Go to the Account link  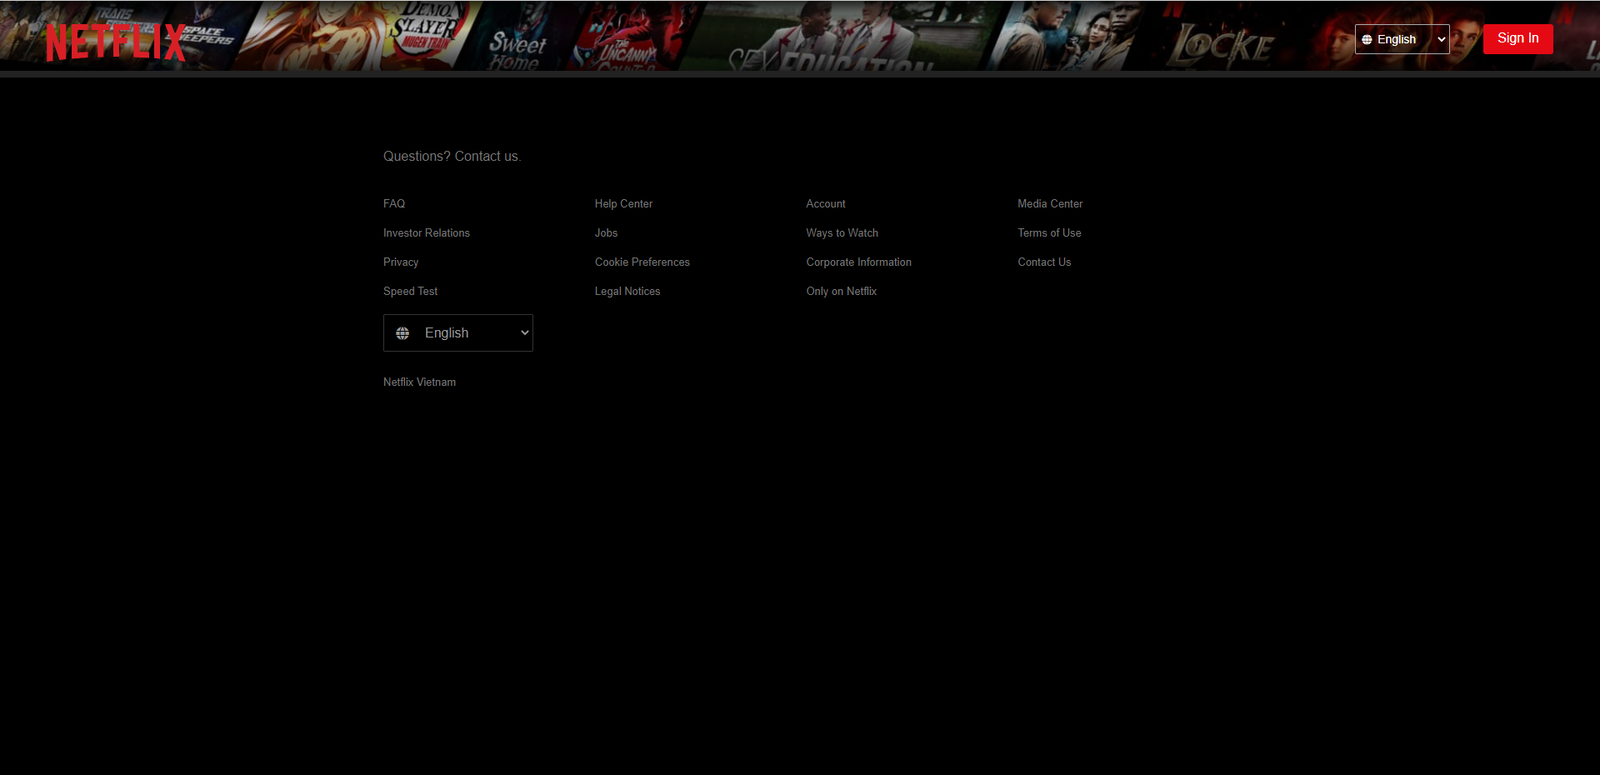click(825, 204)
